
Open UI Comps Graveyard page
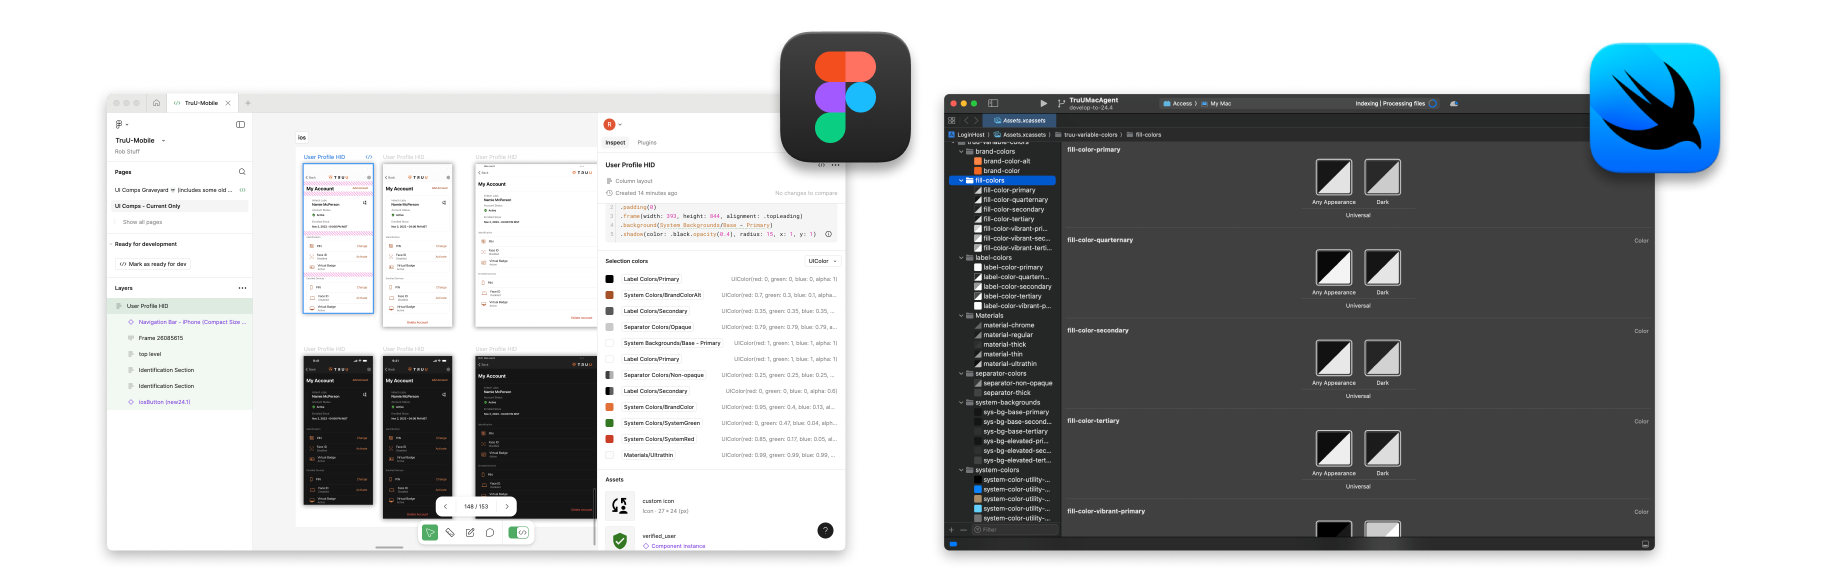[180, 190]
